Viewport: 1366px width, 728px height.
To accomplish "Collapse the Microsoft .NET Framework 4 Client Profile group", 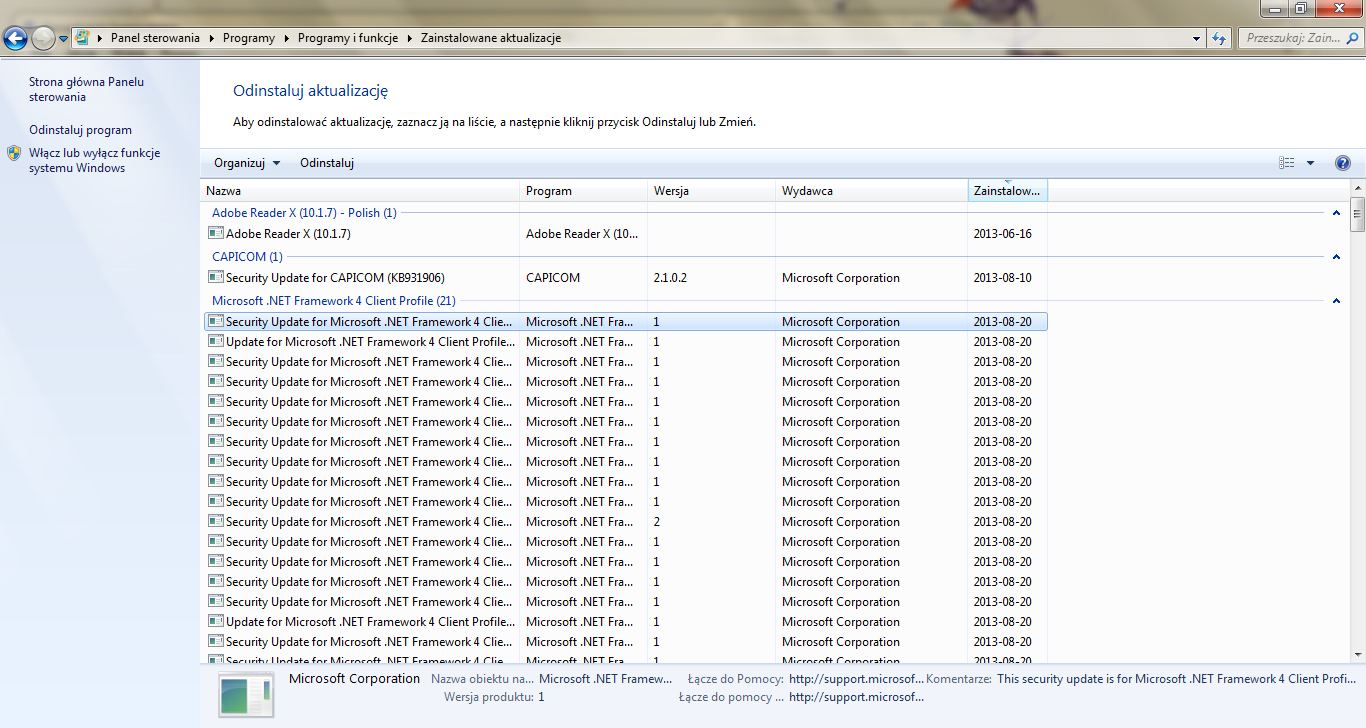I will (x=1336, y=300).
